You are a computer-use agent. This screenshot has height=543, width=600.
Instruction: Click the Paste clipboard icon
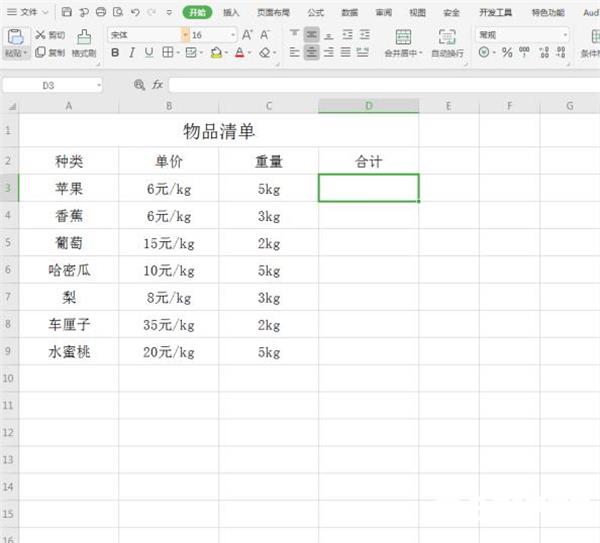[15, 37]
